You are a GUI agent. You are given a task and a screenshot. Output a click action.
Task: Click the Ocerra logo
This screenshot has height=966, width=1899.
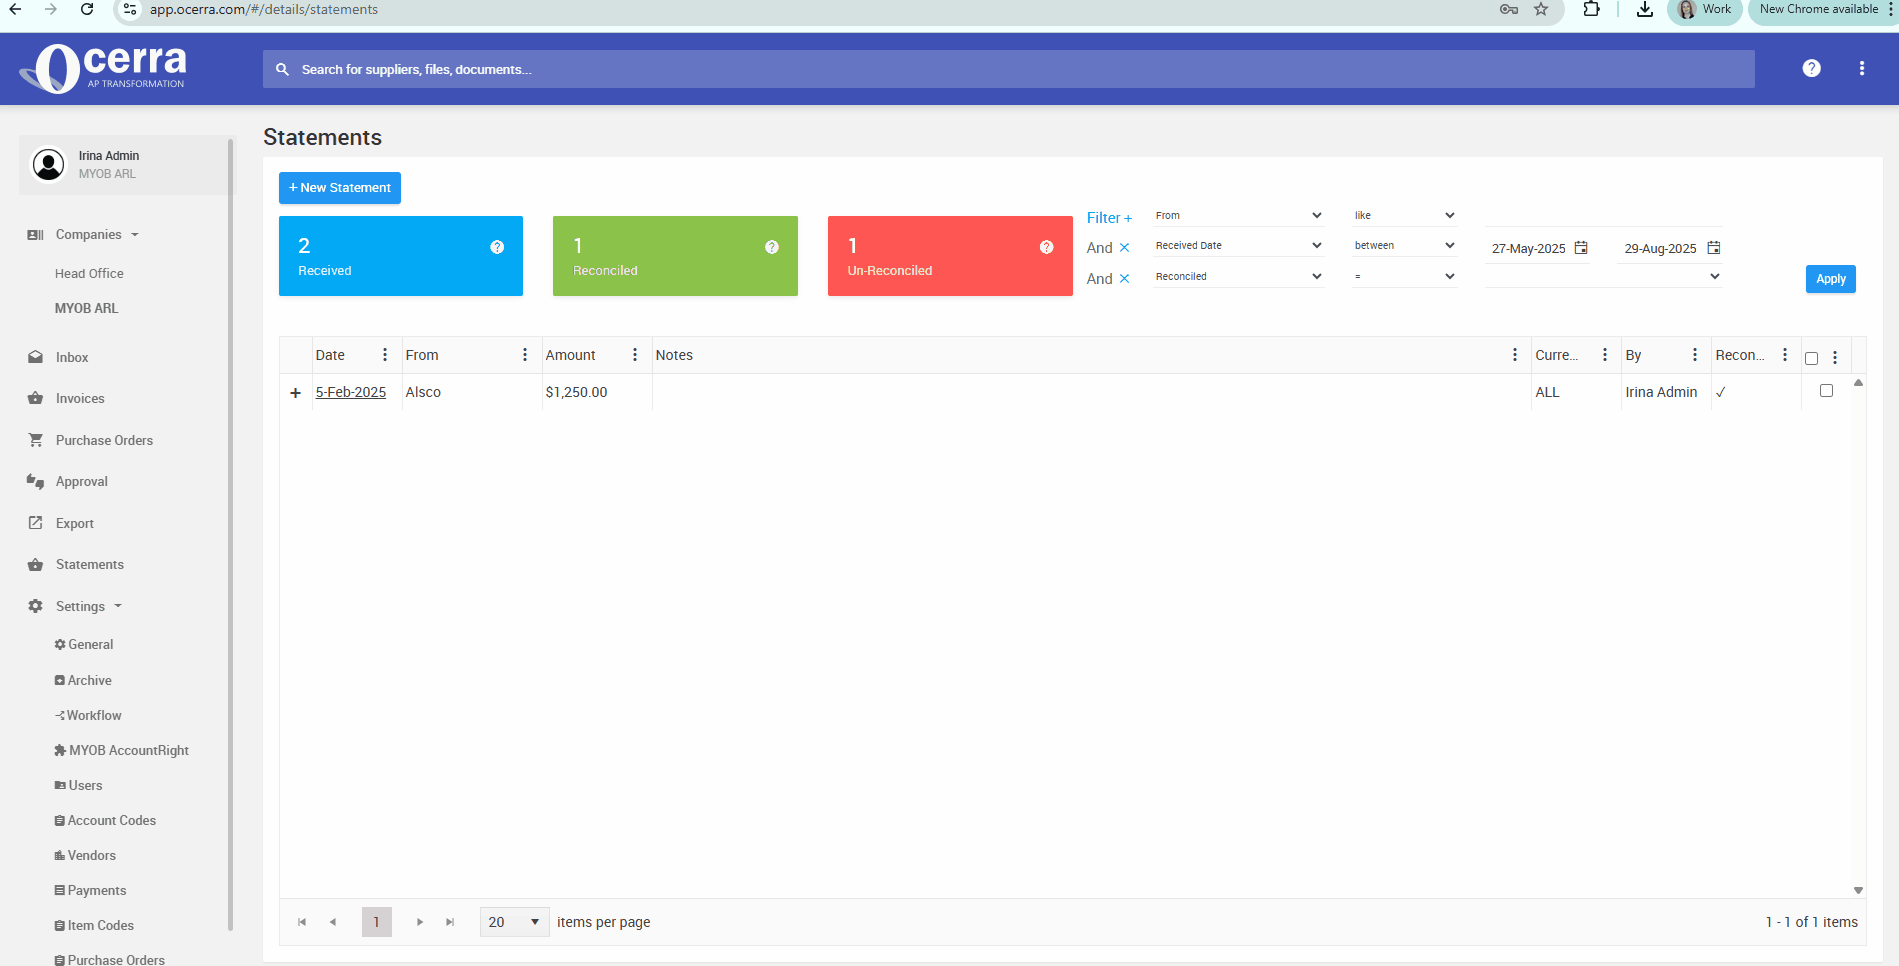pos(103,68)
